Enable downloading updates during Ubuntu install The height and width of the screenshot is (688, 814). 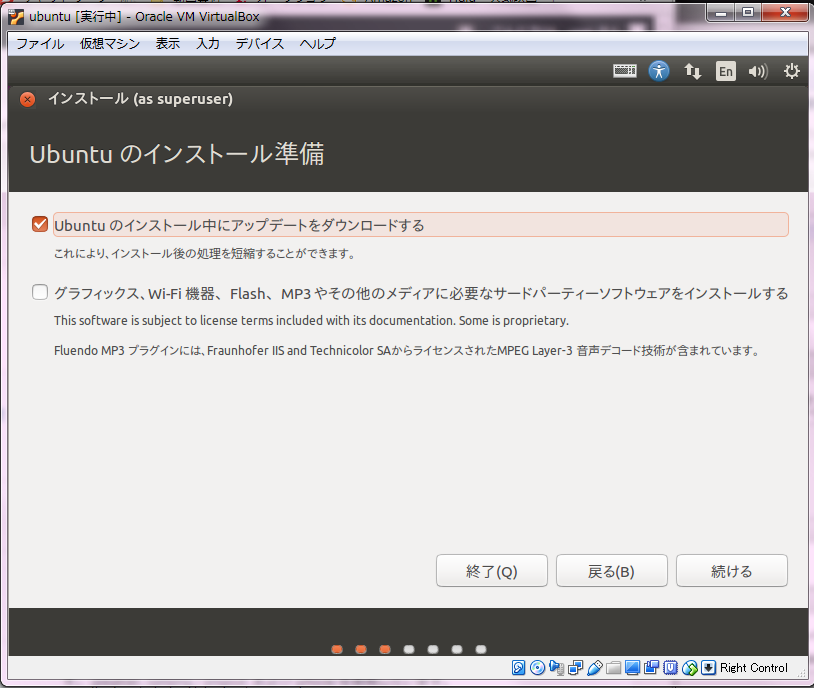click(x=40, y=224)
